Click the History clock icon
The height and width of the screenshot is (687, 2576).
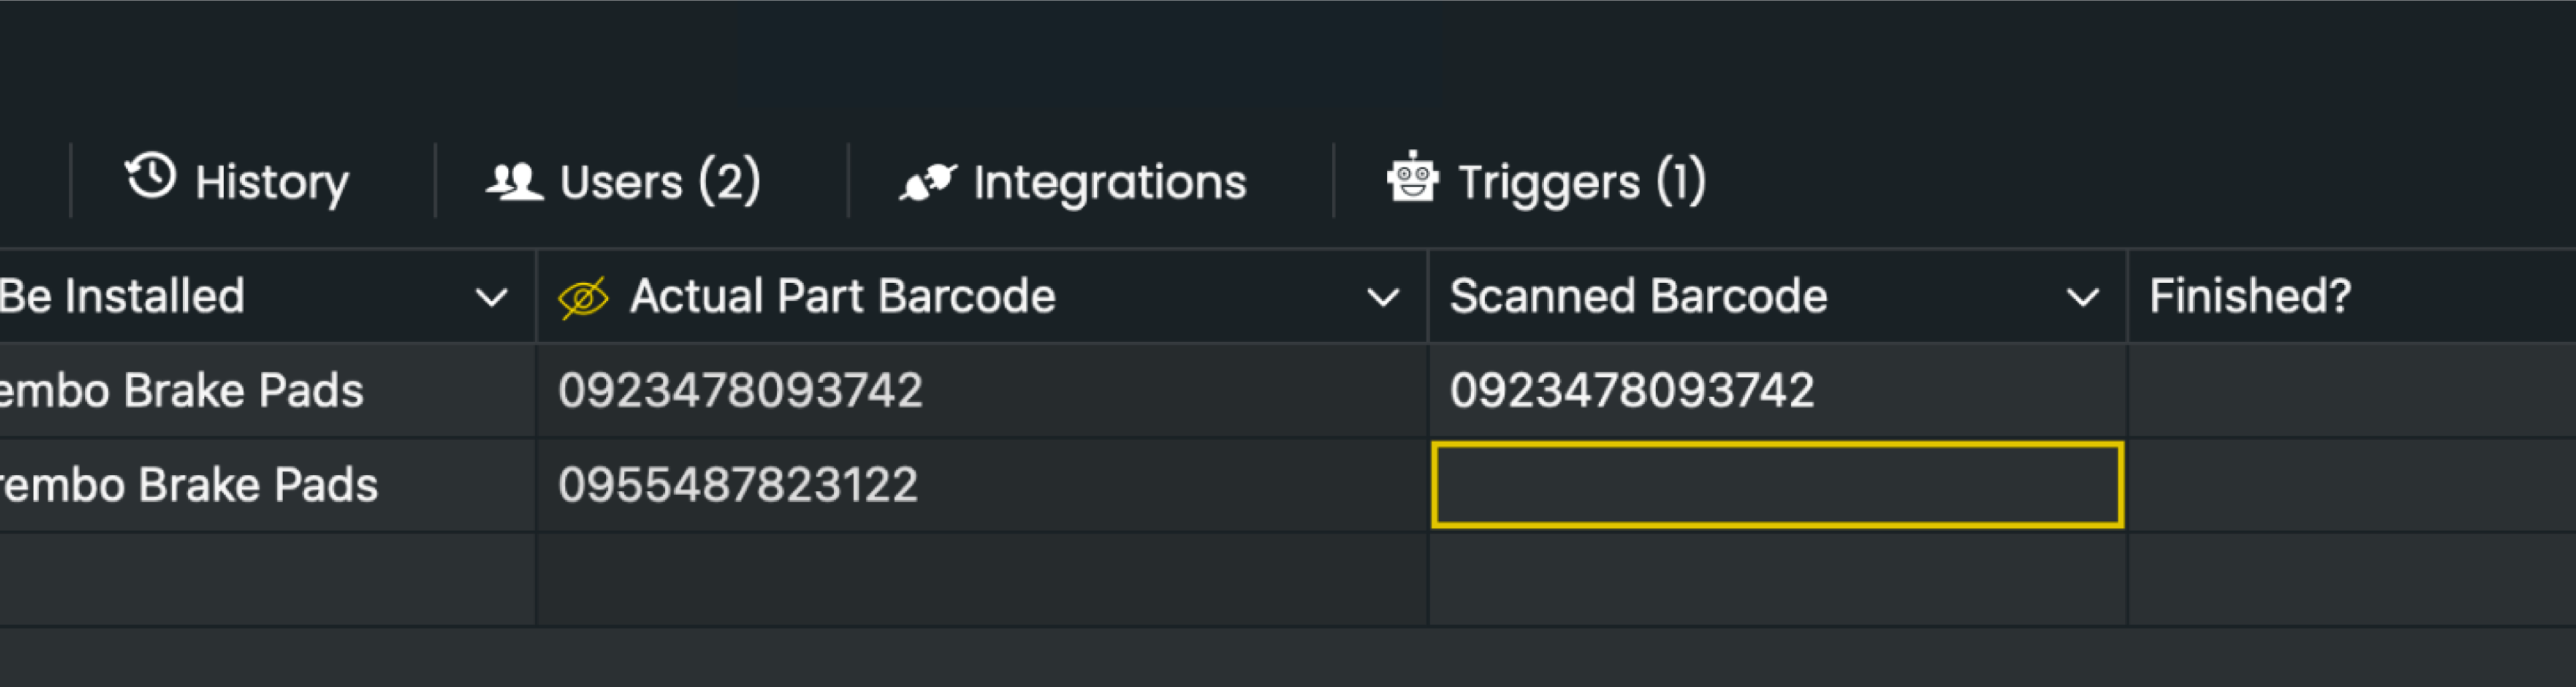(x=150, y=178)
